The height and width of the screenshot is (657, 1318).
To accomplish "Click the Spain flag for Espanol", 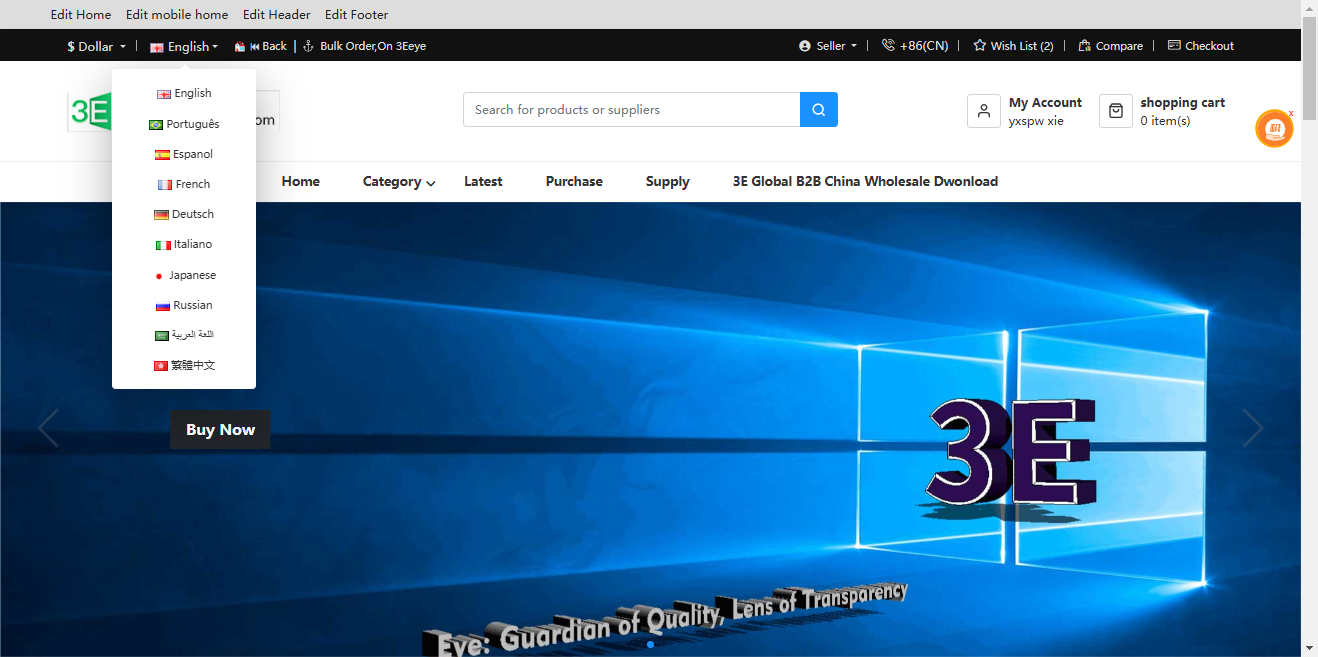I will pos(162,155).
